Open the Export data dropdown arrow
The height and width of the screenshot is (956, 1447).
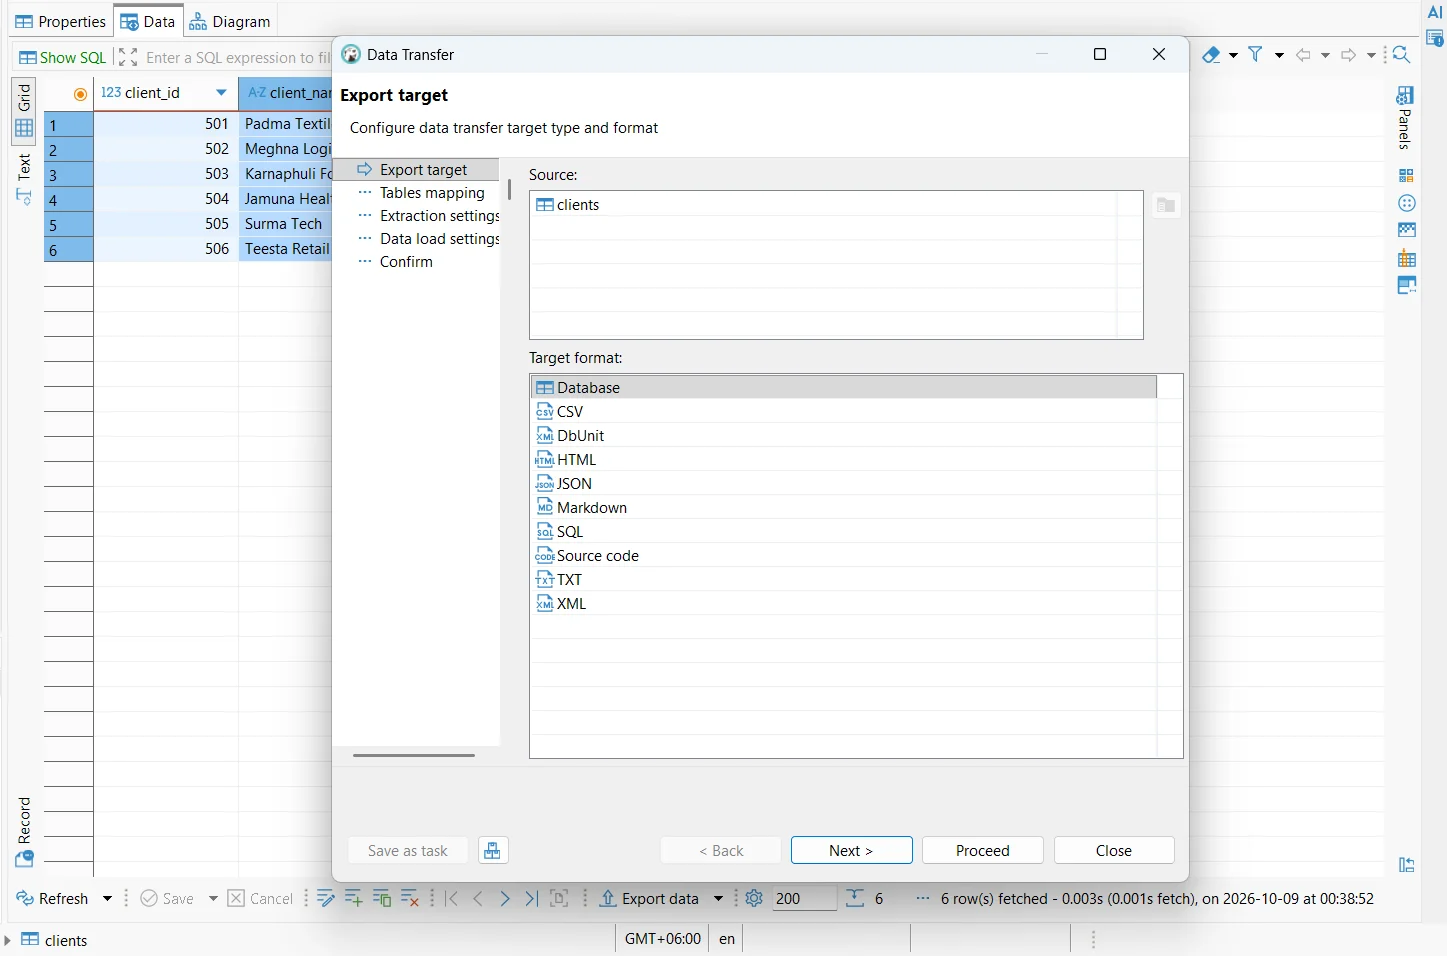pyautogui.click(x=718, y=898)
